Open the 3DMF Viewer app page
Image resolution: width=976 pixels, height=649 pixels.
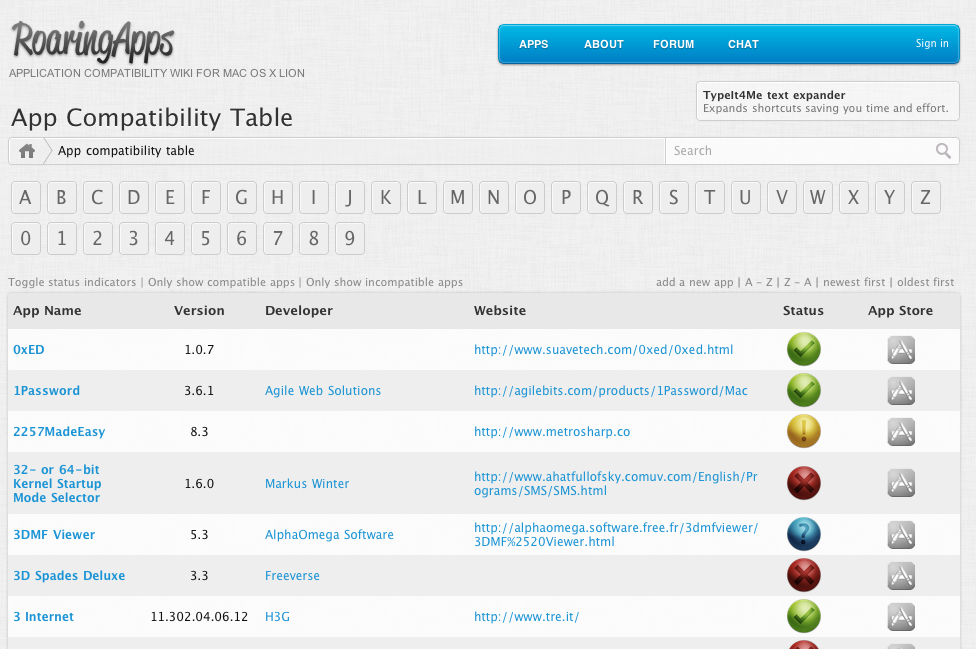(x=54, y=535)
